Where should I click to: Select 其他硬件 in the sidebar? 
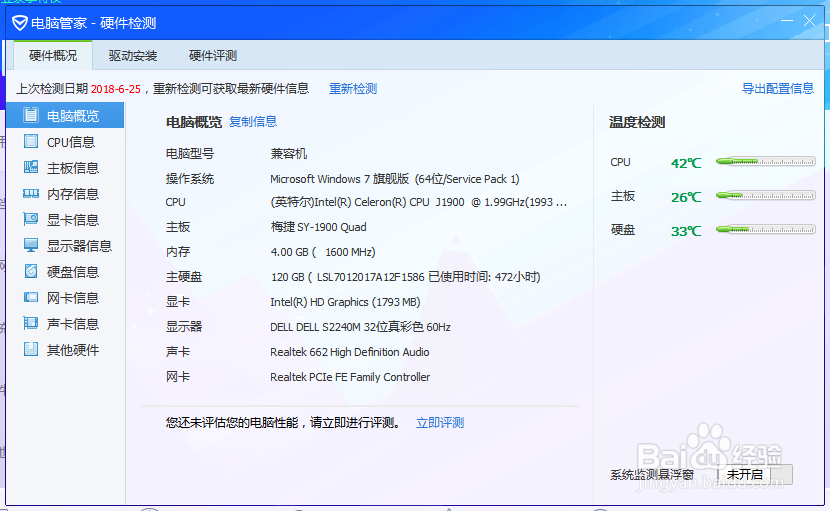pyautogui.click(x=65, y=349)
